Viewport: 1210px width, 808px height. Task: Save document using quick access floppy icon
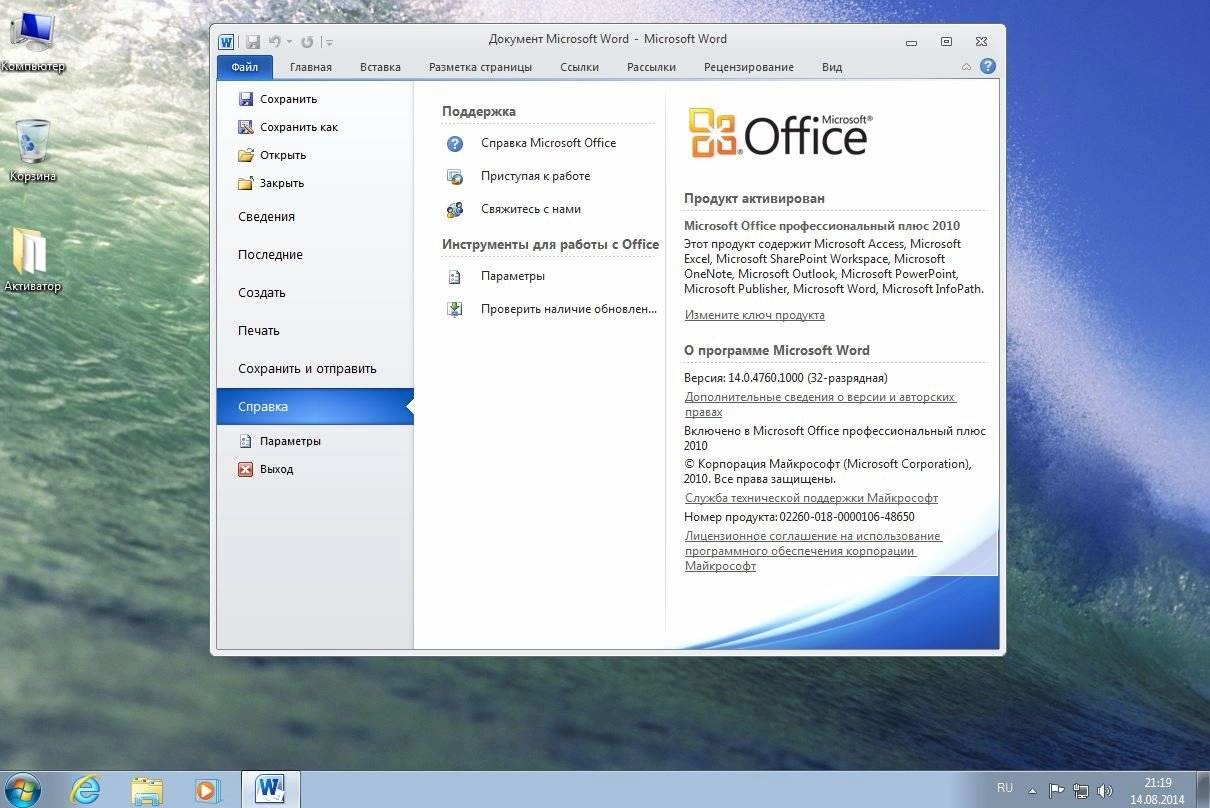point(253,41)
